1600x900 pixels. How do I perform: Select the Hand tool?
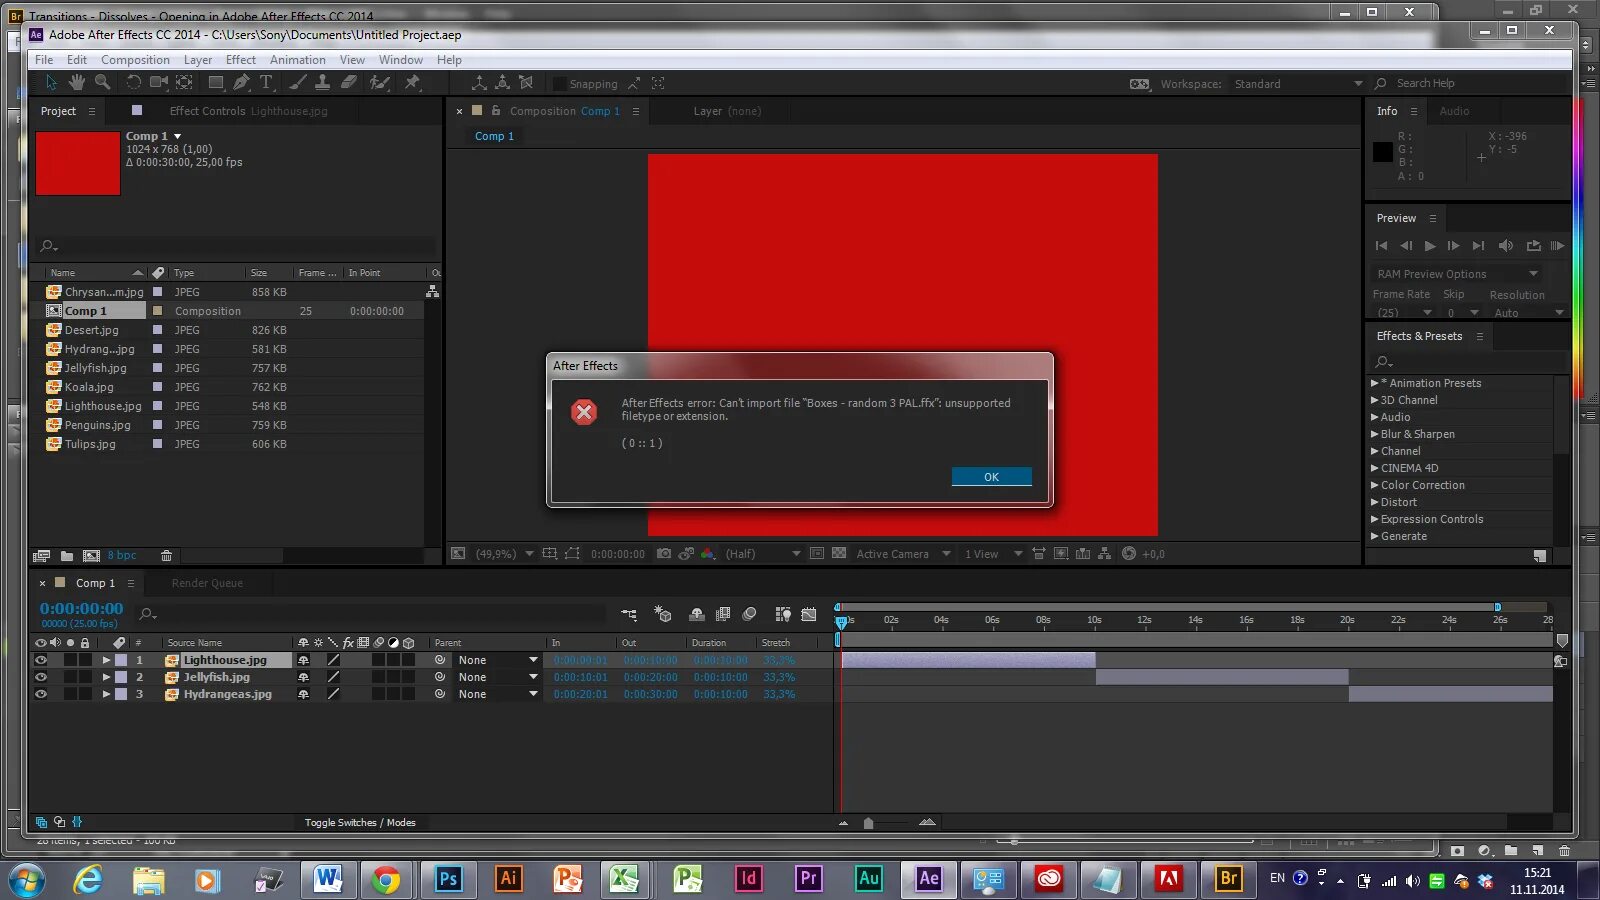(77, 83)
